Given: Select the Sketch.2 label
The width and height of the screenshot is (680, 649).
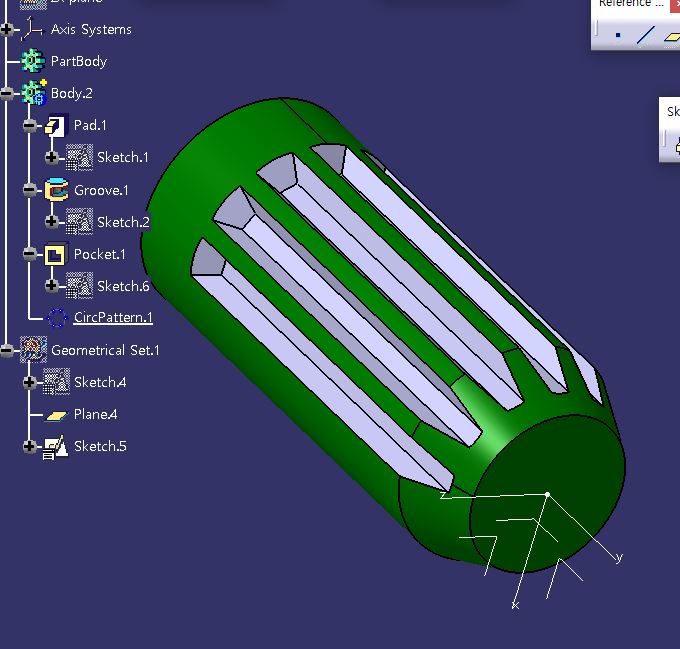Looking at the screenshot, I should coord(123,222).
